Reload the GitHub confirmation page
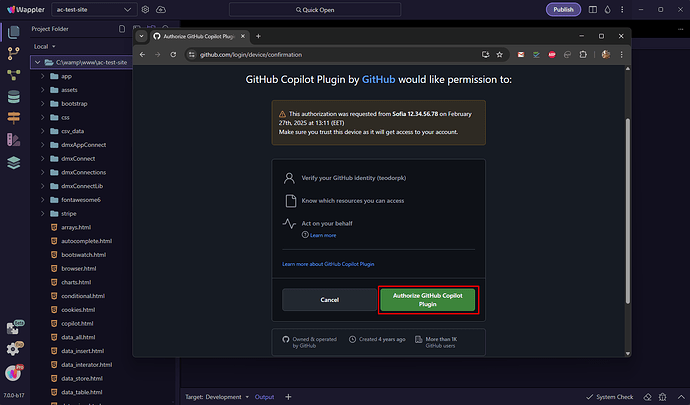The image size is (690, 405). click(173, 55)
